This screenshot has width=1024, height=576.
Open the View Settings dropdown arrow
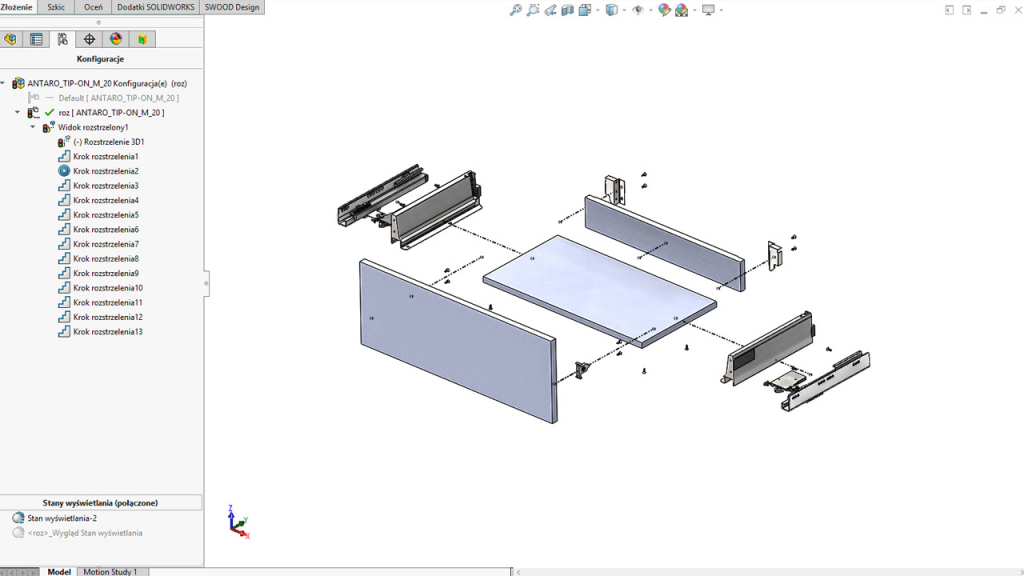point(722,9)
